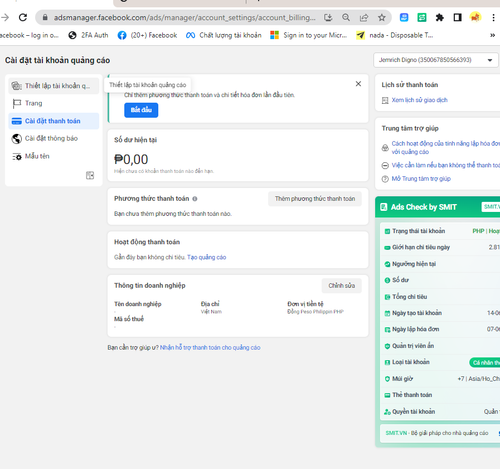
Task: Select the Trang sidebar item
Action: (54, 103)
